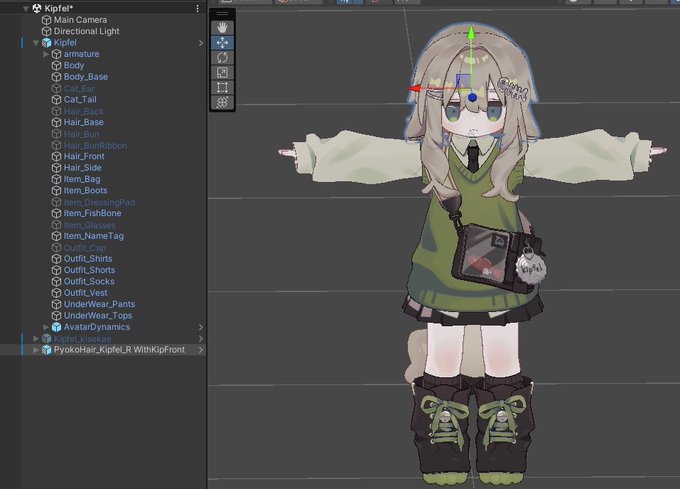Viewport: 680px width, 489px height.
Task: Select Main Camera in hierarchy
Action: (x=80, y=20)
